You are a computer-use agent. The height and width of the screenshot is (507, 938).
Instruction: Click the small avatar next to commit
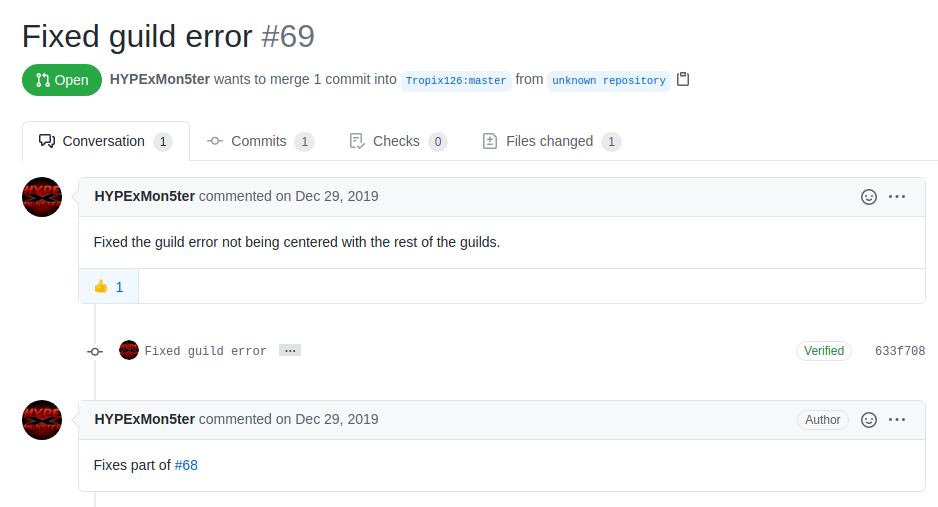point(129,350)
